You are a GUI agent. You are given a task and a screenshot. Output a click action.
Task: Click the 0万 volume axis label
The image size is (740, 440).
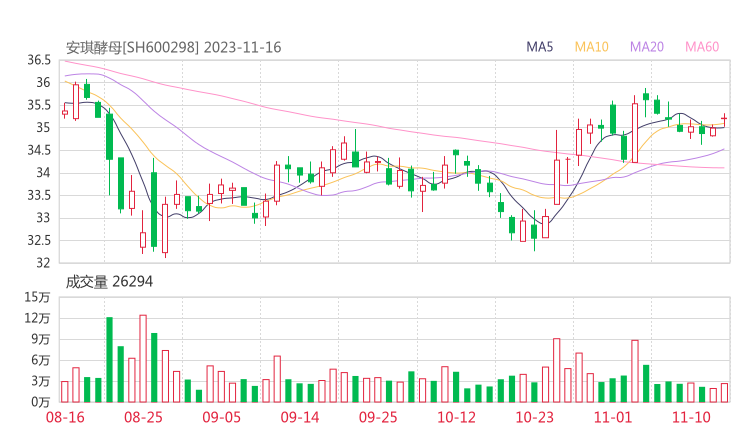click(x=41, y=402)
